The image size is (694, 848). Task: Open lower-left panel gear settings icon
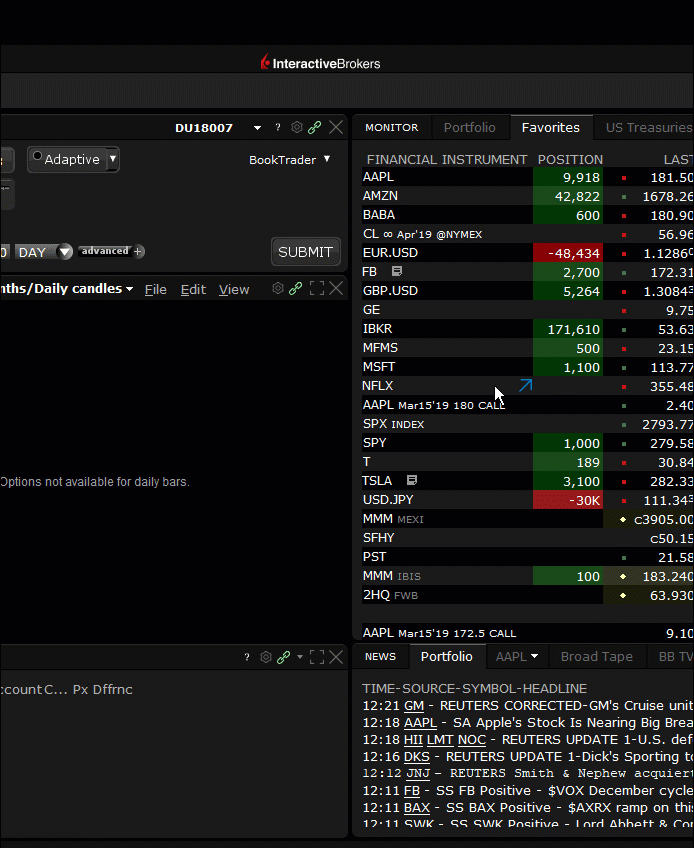pos(266,657)
